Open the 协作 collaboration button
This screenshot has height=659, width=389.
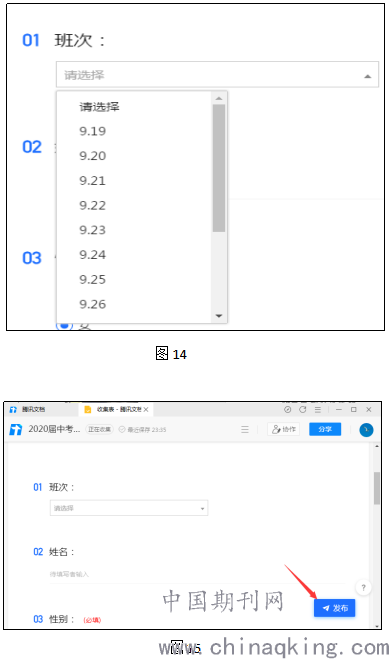[x=284, y=429]
